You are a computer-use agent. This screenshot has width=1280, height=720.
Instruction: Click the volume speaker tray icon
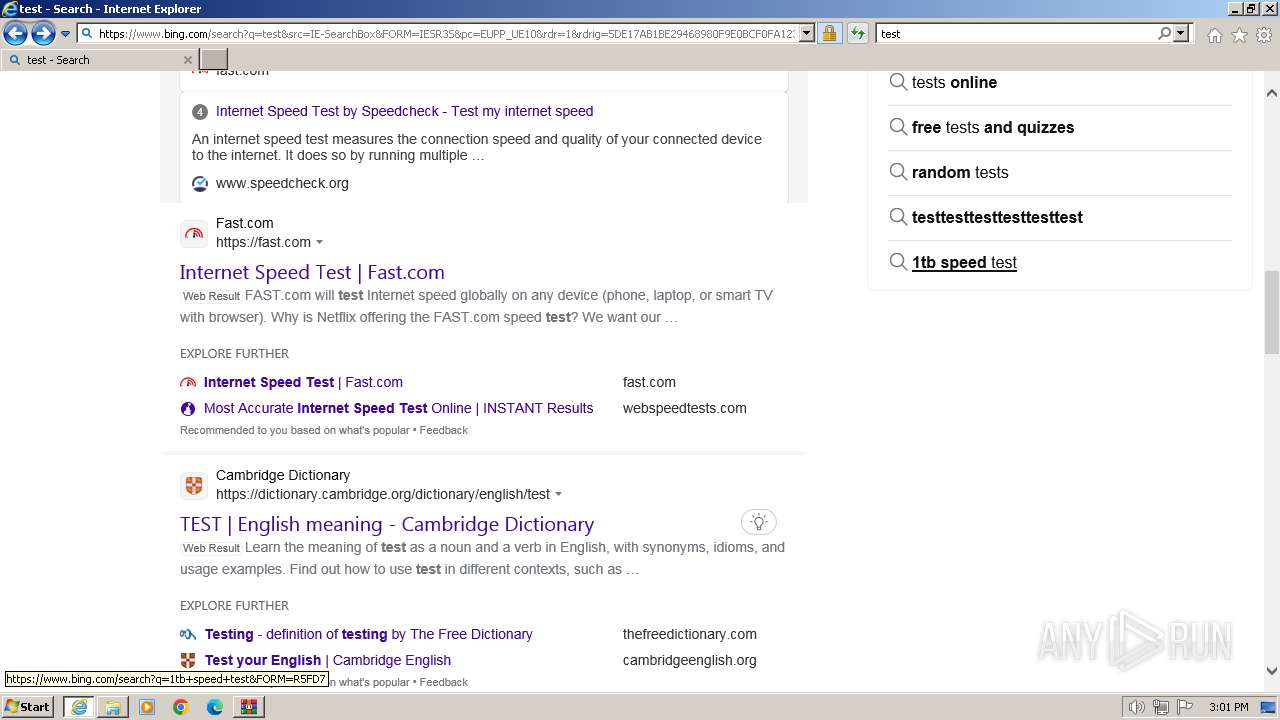click(1136, 707)
